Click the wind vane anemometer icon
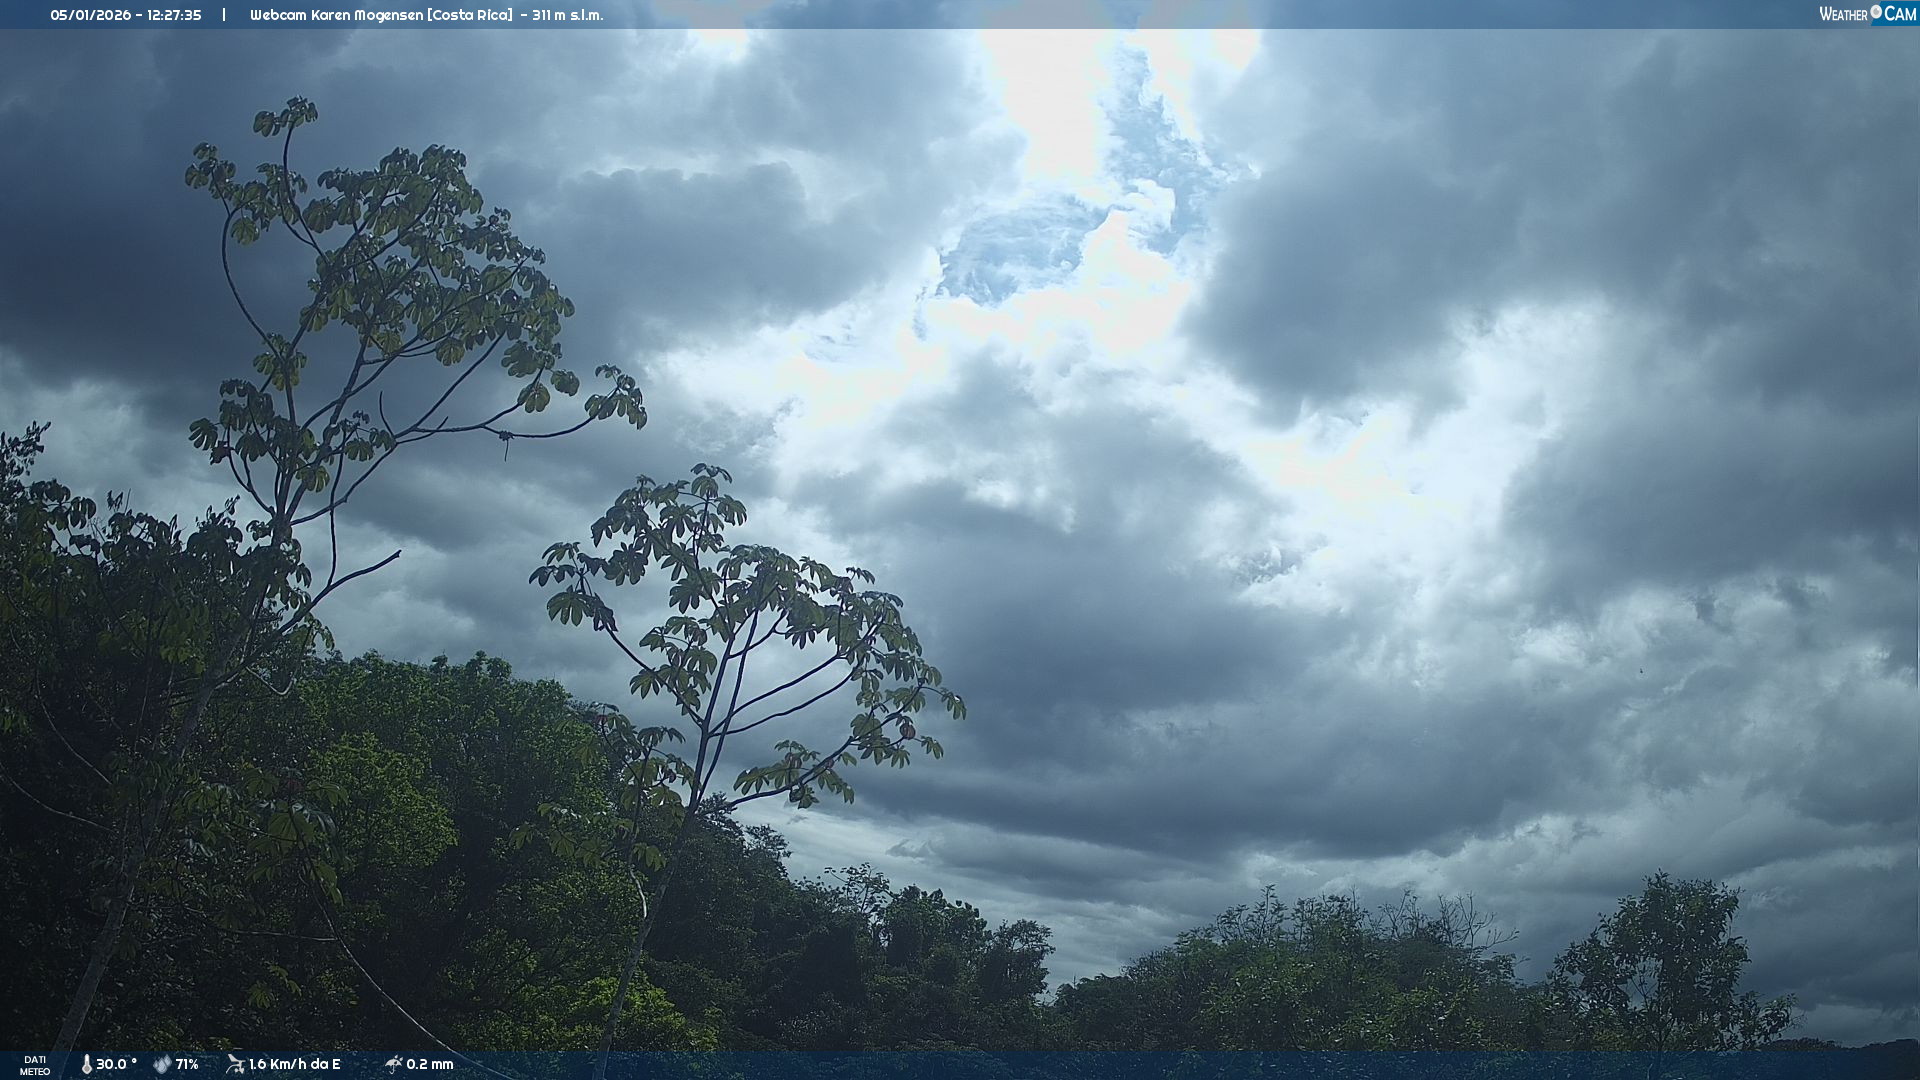The image size is (1920, 1080). point(235,1064)
